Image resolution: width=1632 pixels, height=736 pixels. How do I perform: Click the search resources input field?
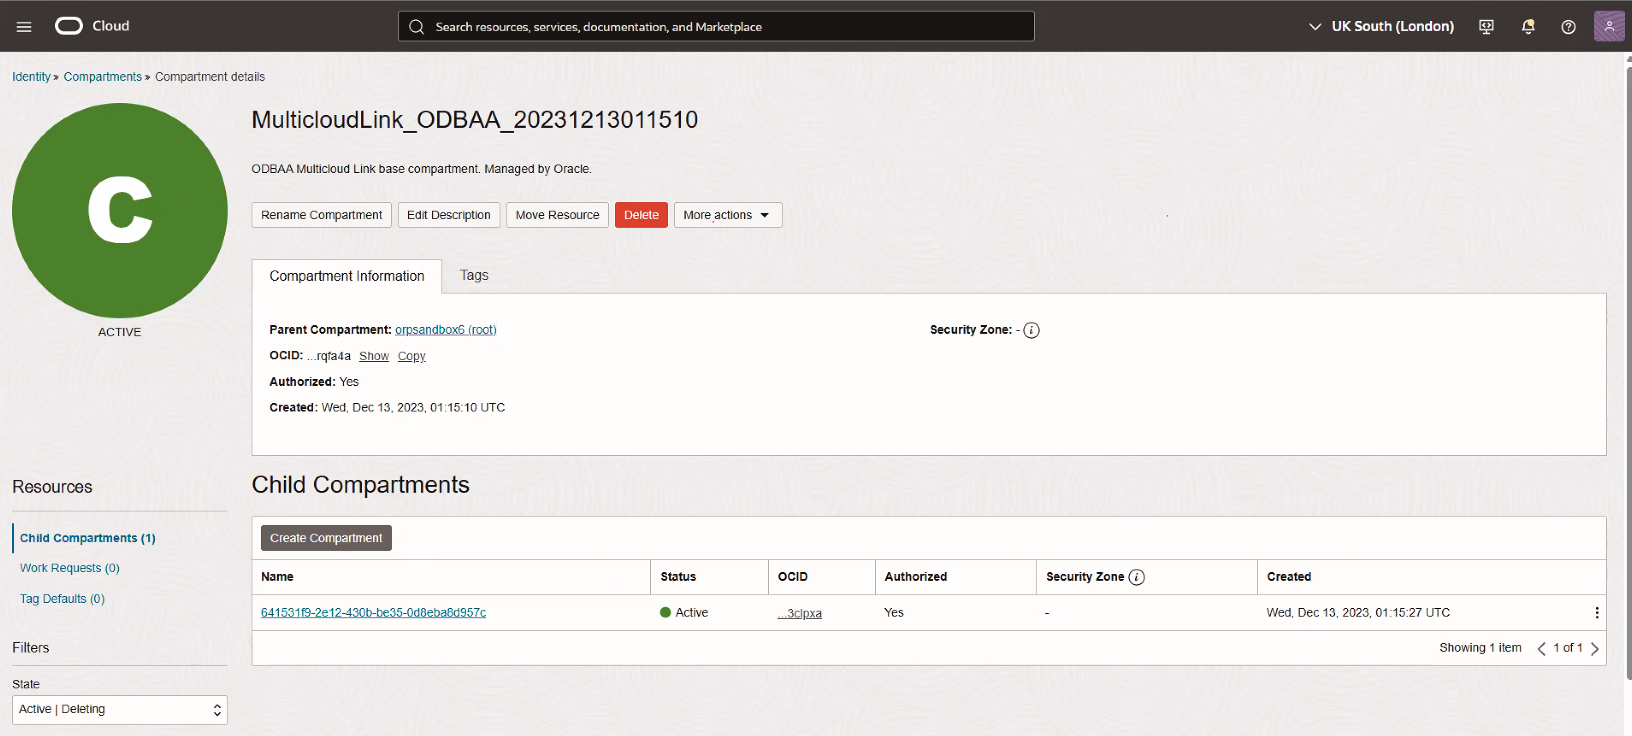[716, 27]
